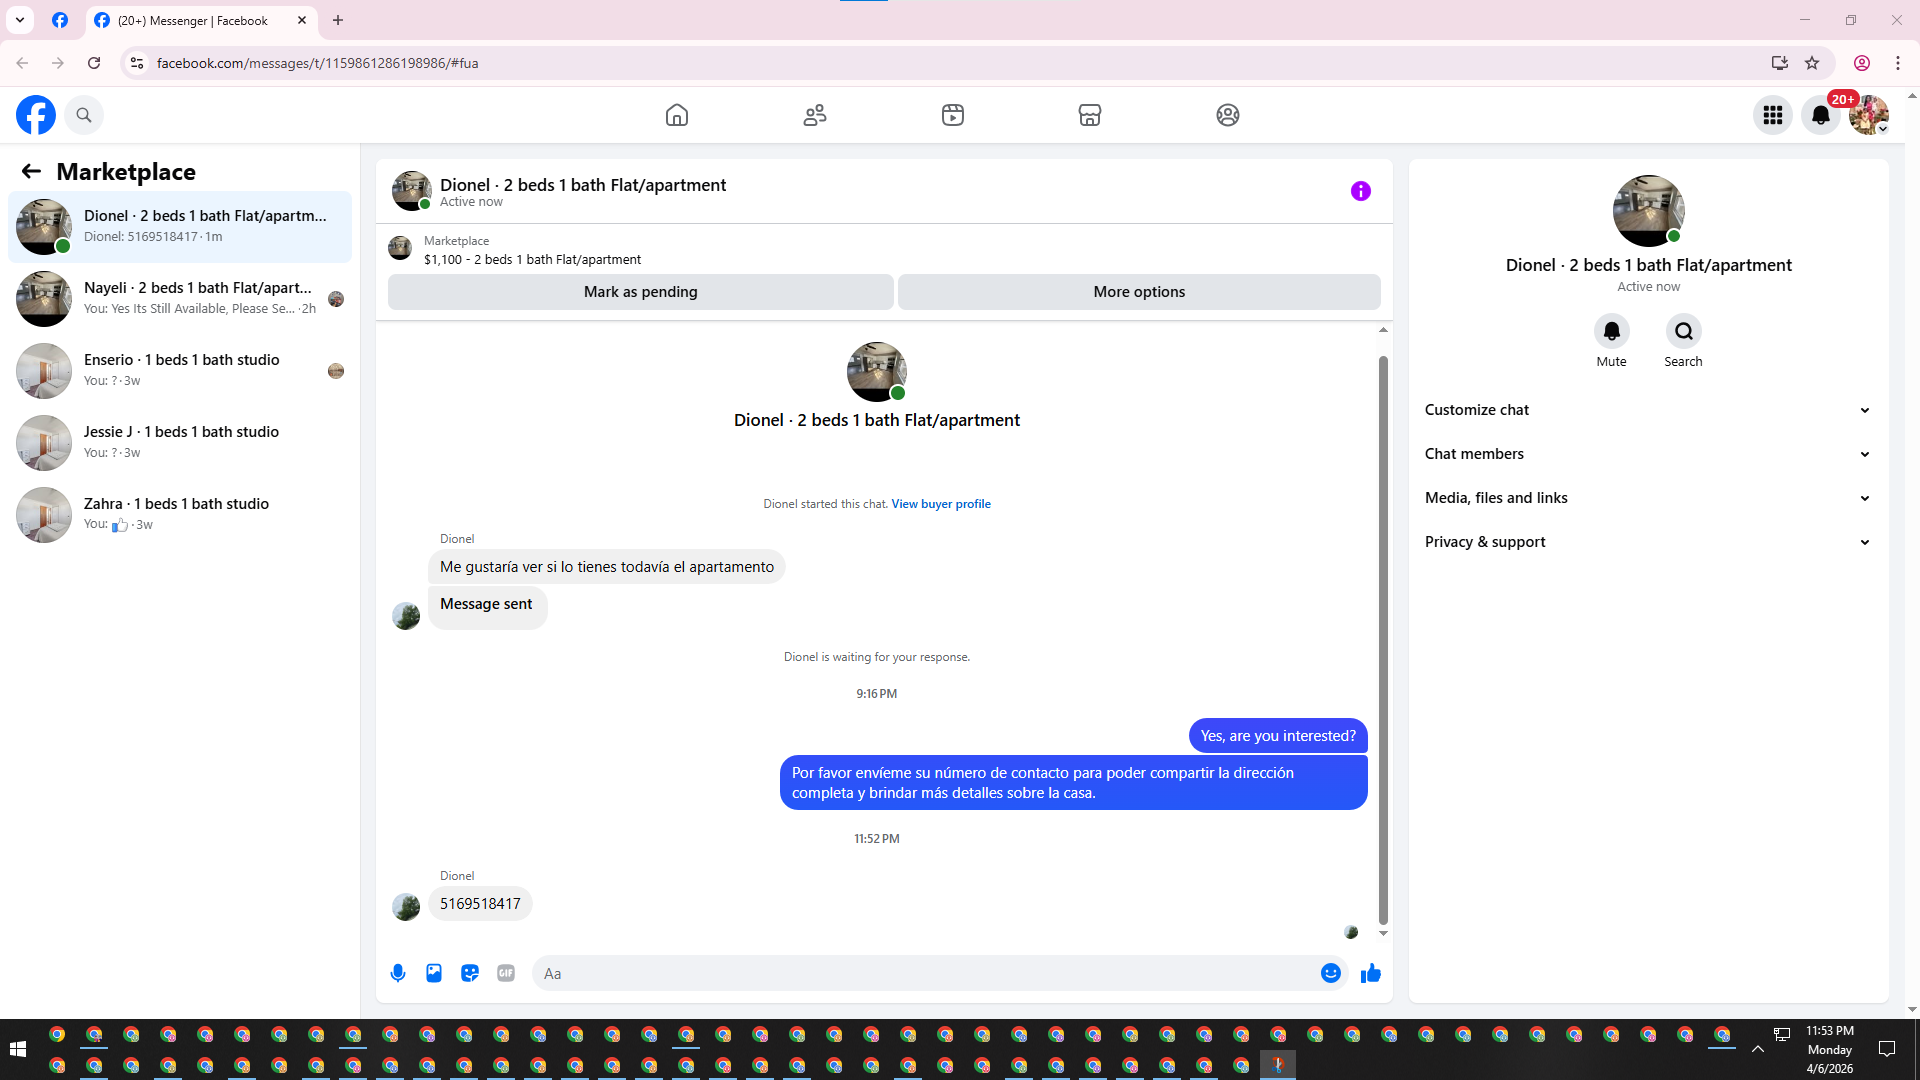The width and height of the screenshot is (1920, 1080).
Task: Open the Facebook Home icon
Action: click(x=677, y=115)
